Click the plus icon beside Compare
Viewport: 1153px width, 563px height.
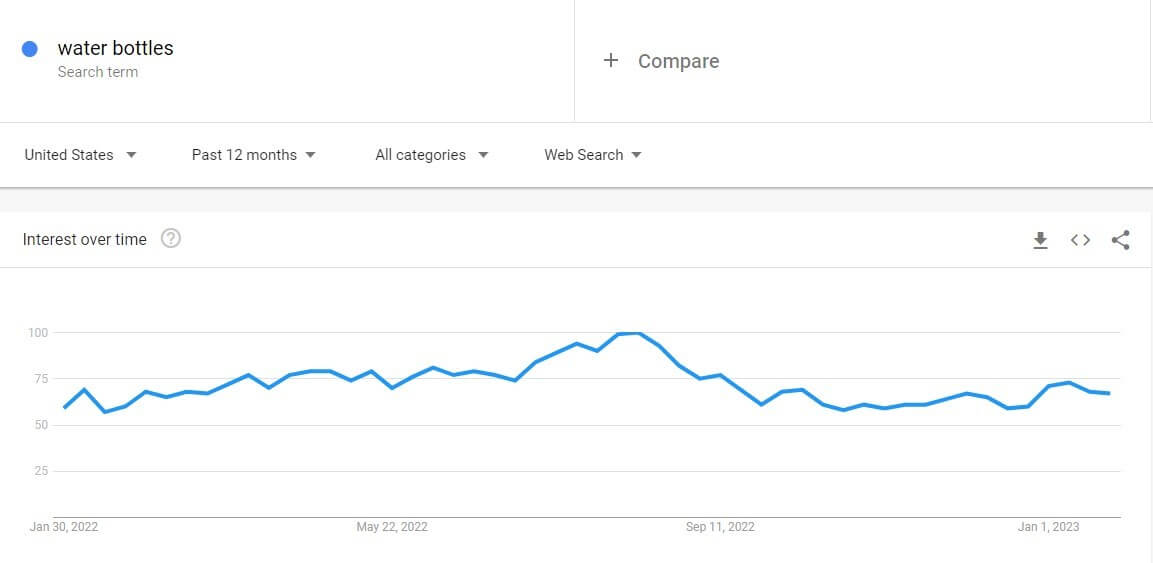click(x=610, y=60)
